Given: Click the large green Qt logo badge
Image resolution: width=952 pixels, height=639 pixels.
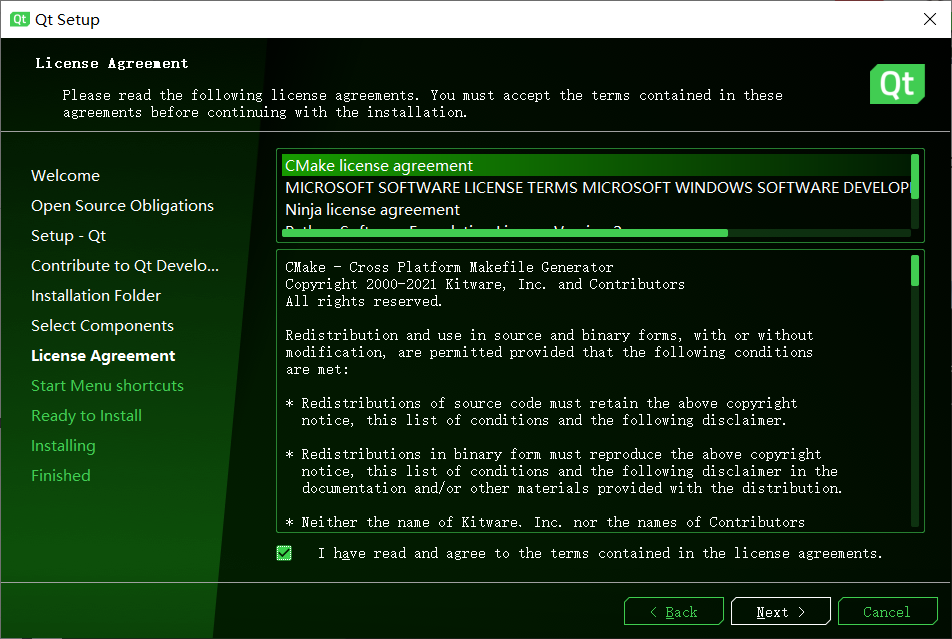Looking at the screenshot, I should [x=897, y=84].
